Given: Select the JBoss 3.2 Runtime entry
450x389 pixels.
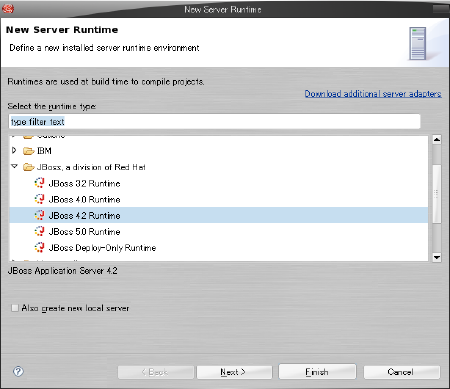Looking at the screenshot, I should point(84,183).
